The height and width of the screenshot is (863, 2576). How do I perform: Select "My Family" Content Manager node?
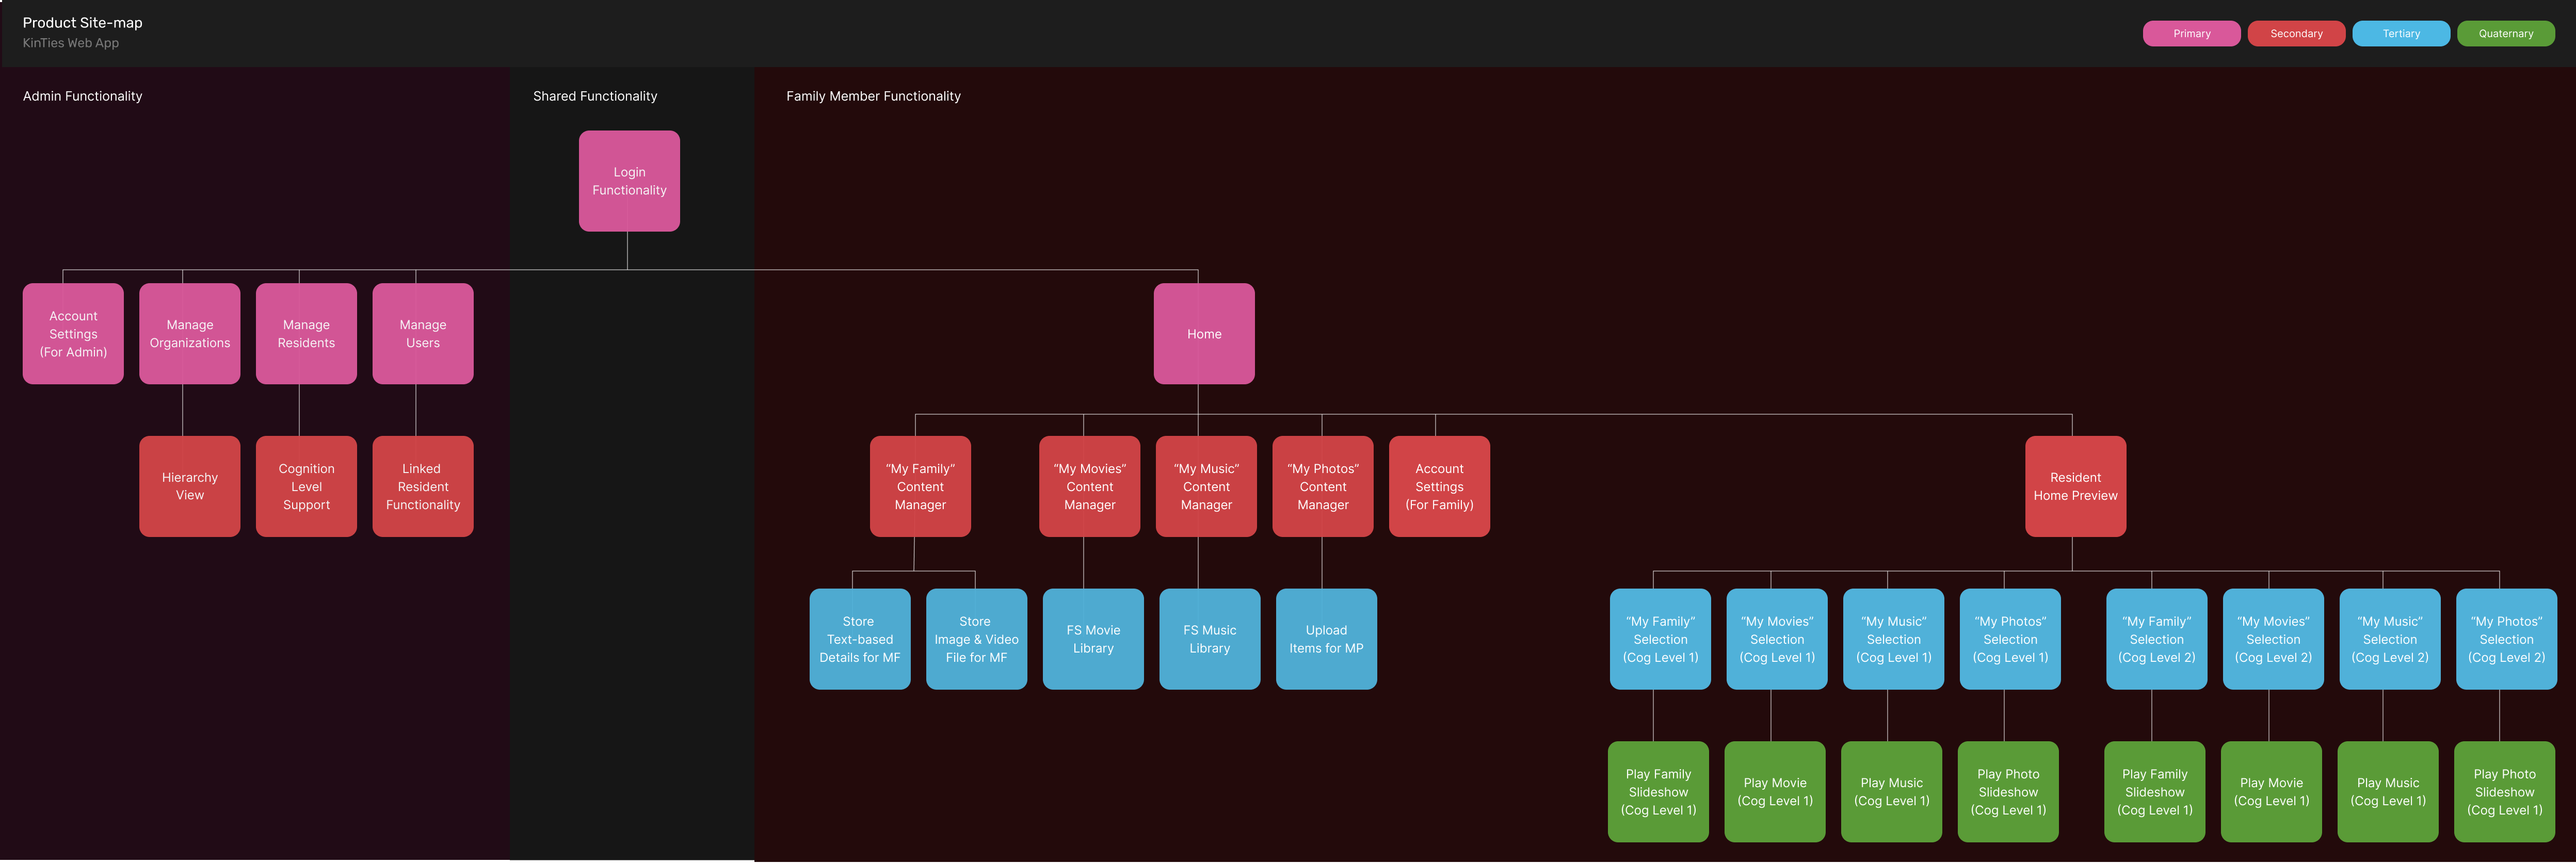920,486
